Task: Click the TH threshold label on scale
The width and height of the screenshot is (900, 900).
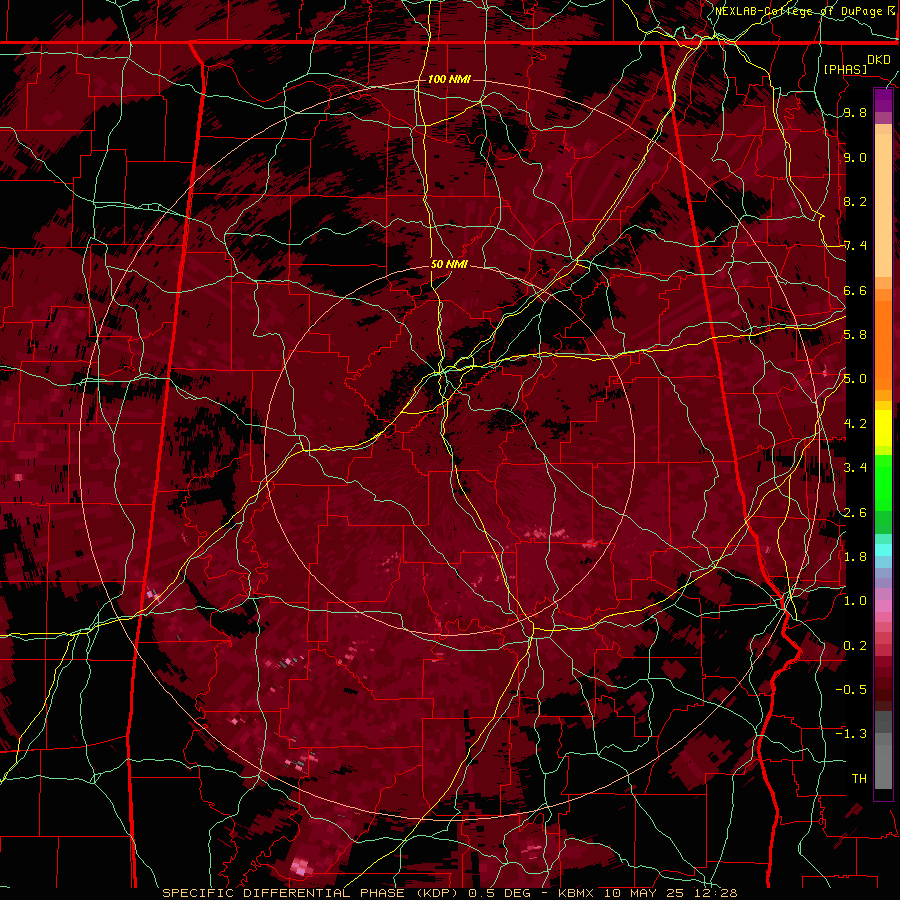Action: tap(859, 779)
